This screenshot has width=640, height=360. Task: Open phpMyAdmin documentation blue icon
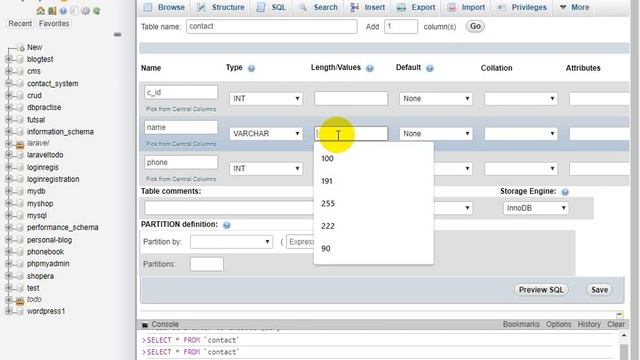coord(63,11)
